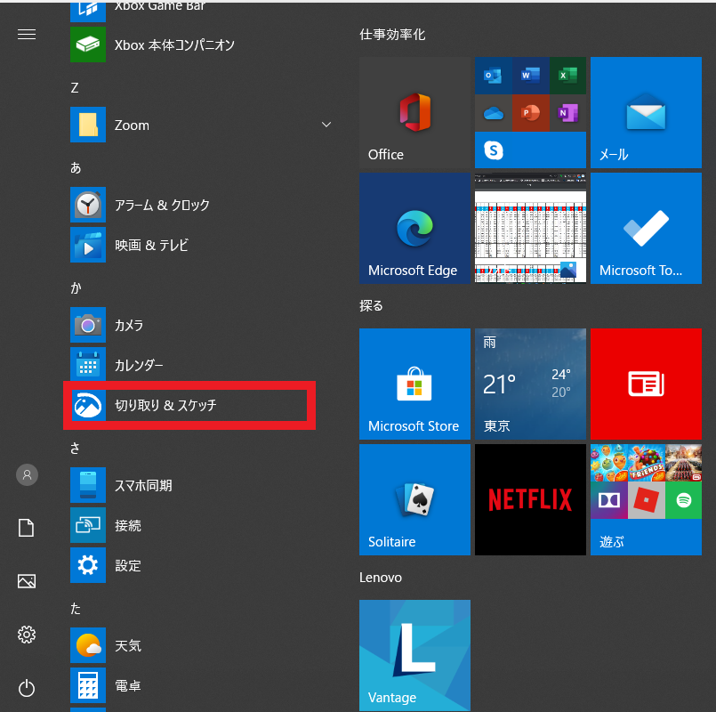Open the Microsoft Store tile

coord(415,384)
